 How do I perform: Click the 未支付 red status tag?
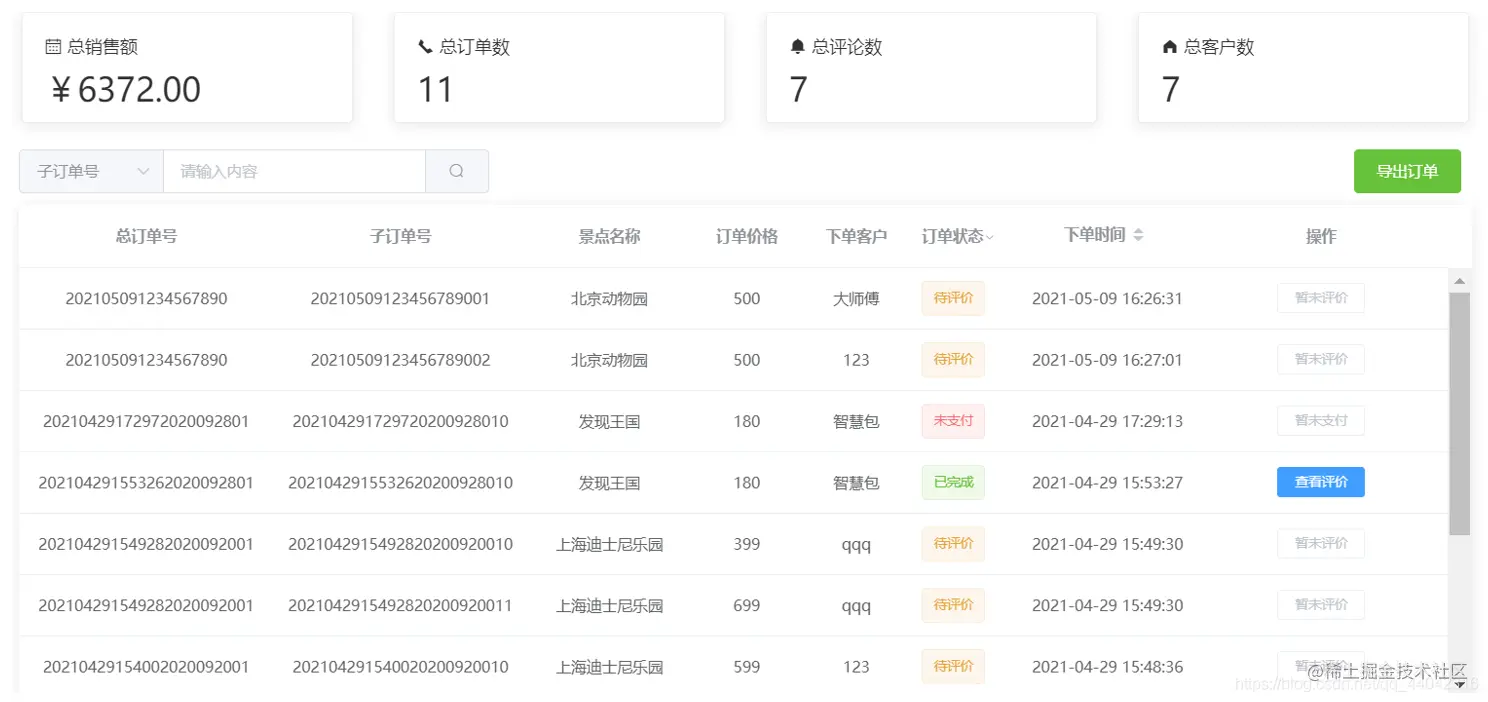pos(953,421)
